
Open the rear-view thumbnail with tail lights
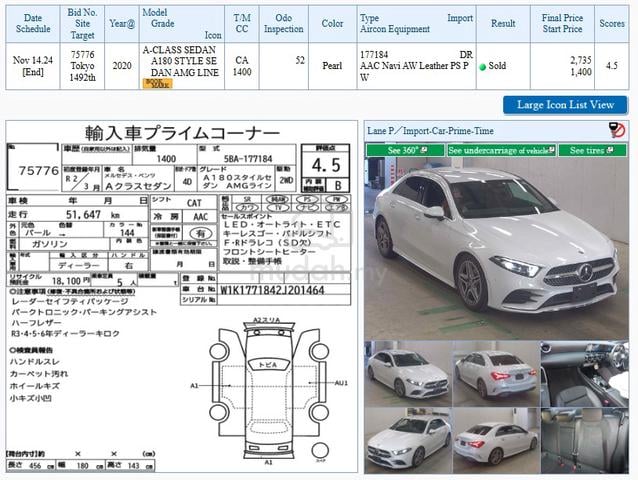click(x=496, y=373)
